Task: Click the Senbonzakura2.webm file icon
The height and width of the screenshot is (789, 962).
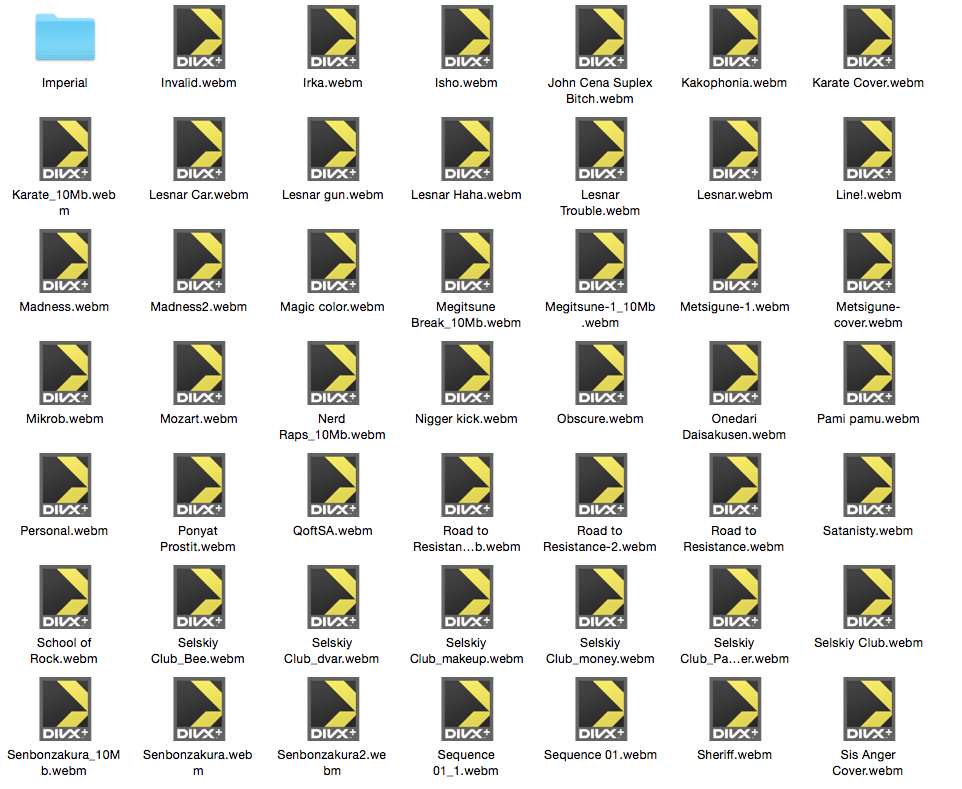Action: pyautogui.click(x=333, y=709)
